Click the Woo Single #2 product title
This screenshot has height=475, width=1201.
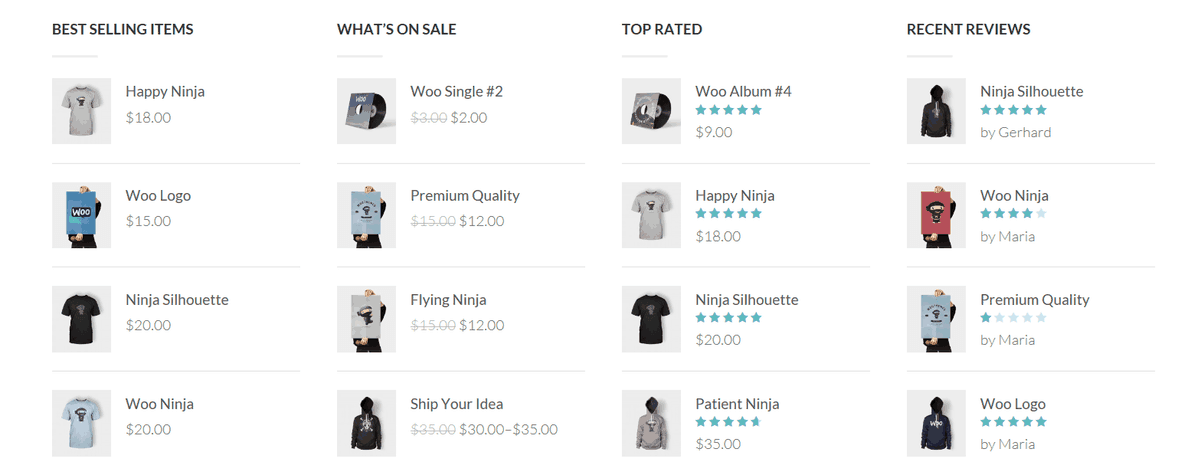456,92
